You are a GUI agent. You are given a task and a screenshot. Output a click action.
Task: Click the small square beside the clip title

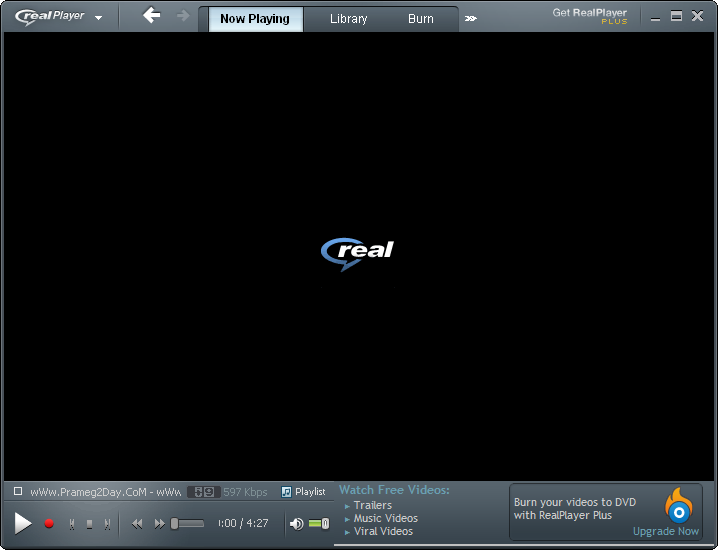[18, 491]
